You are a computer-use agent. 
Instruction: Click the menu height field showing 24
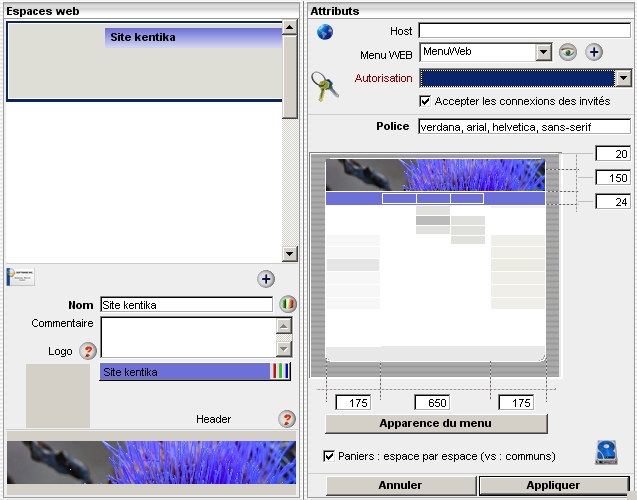click(x=613, y=201)
